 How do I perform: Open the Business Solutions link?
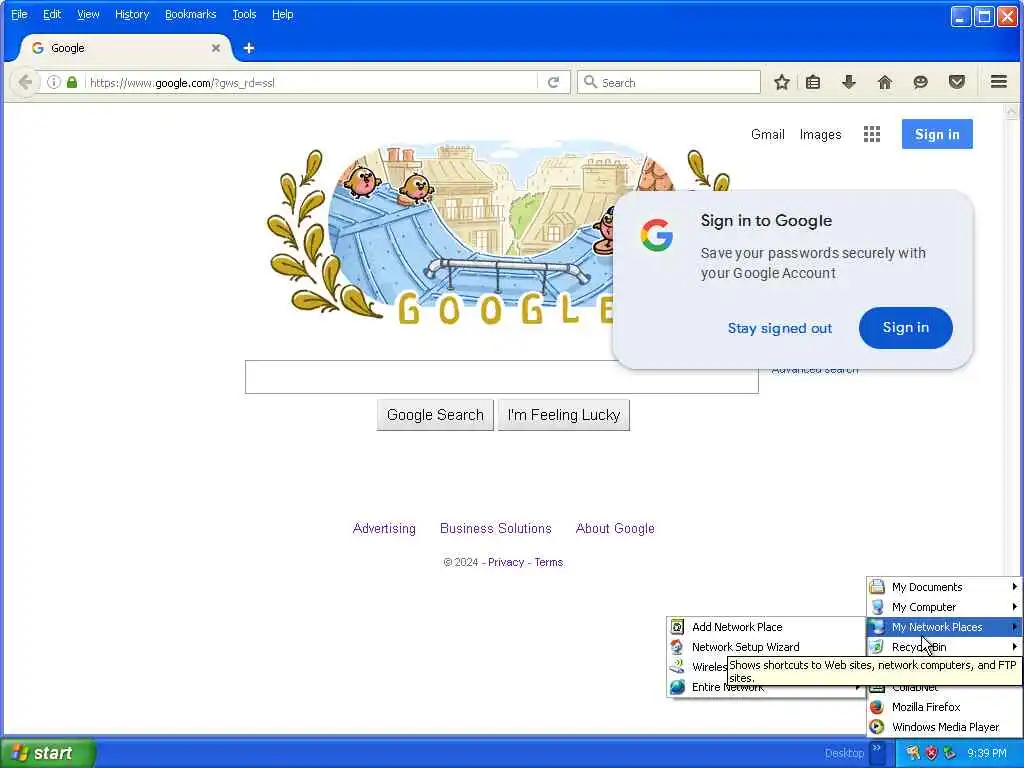[496, 528]
